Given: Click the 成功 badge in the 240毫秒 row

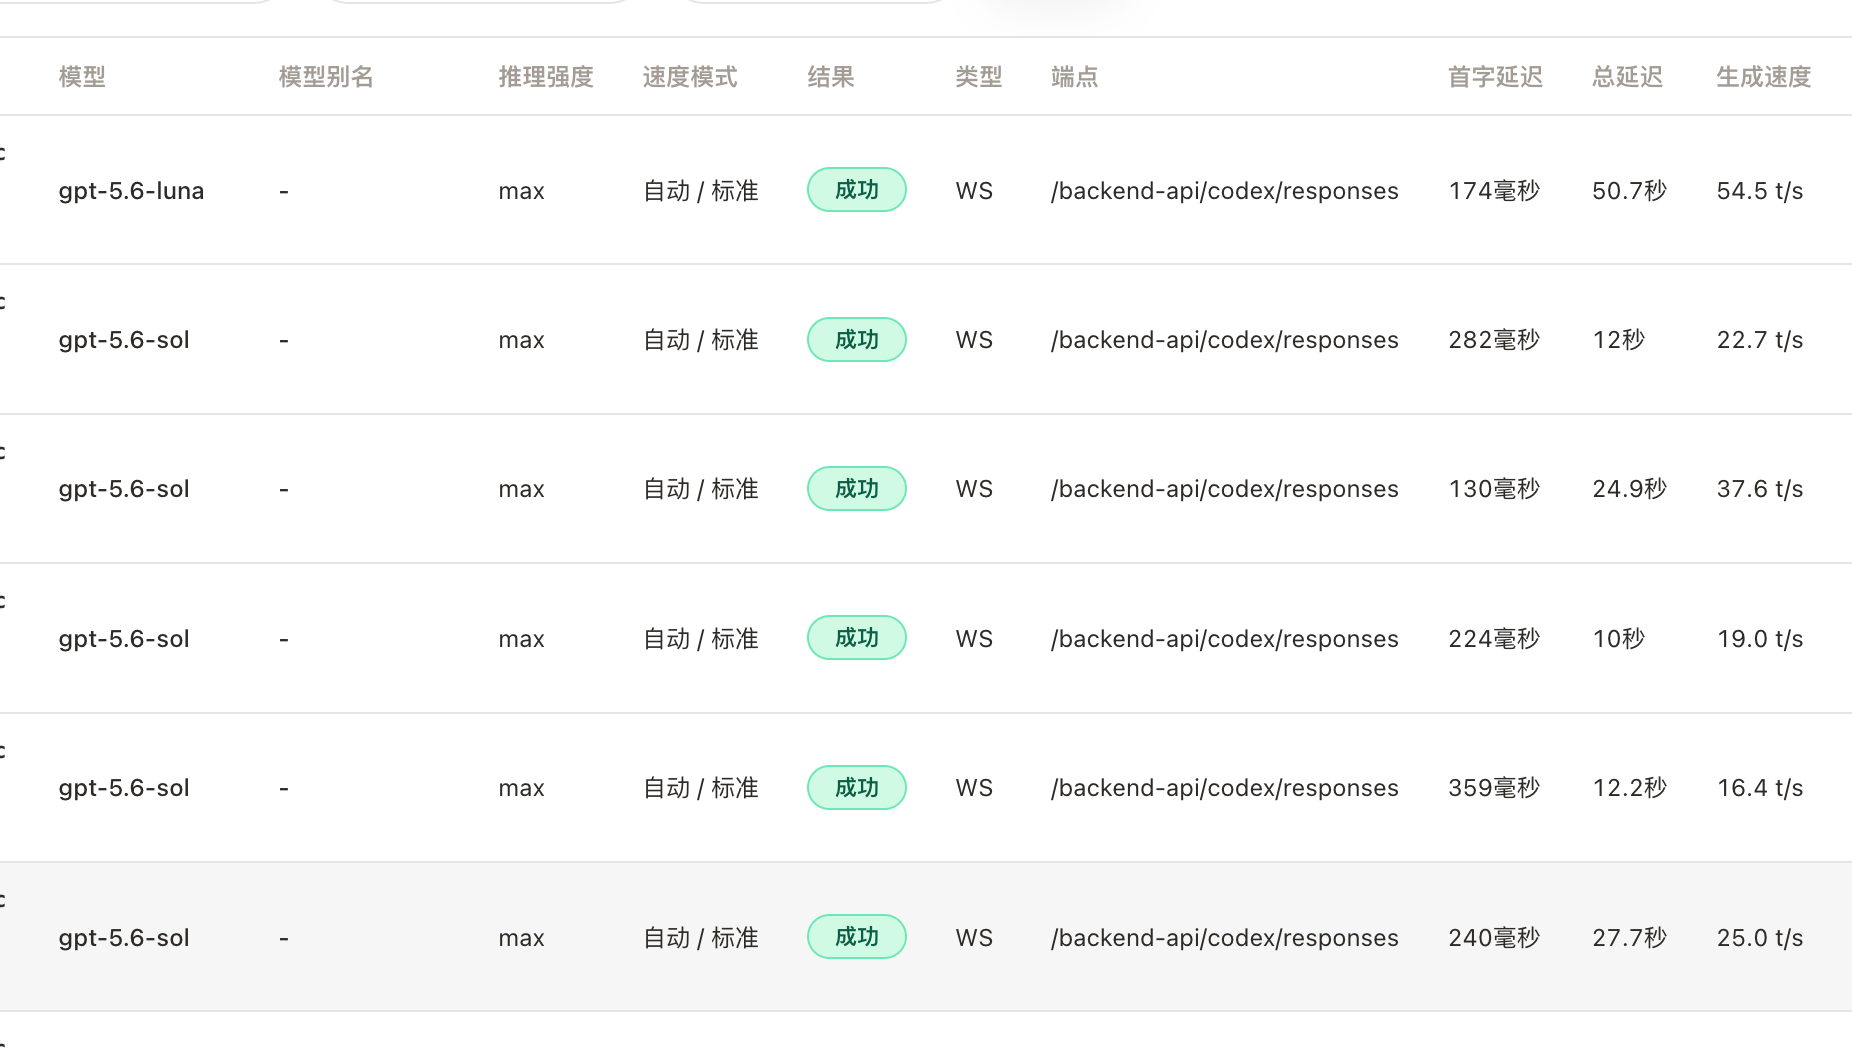Looking at the screenshot, I should [857, 937].
